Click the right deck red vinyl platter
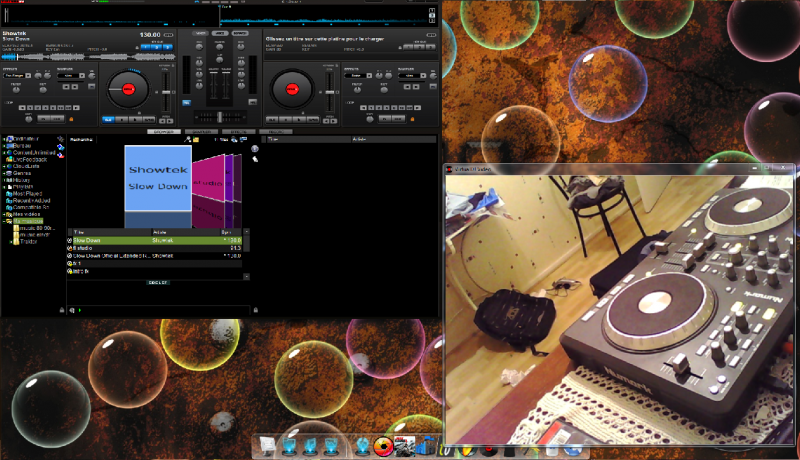The image size is (800, 460). coord(294,89)
